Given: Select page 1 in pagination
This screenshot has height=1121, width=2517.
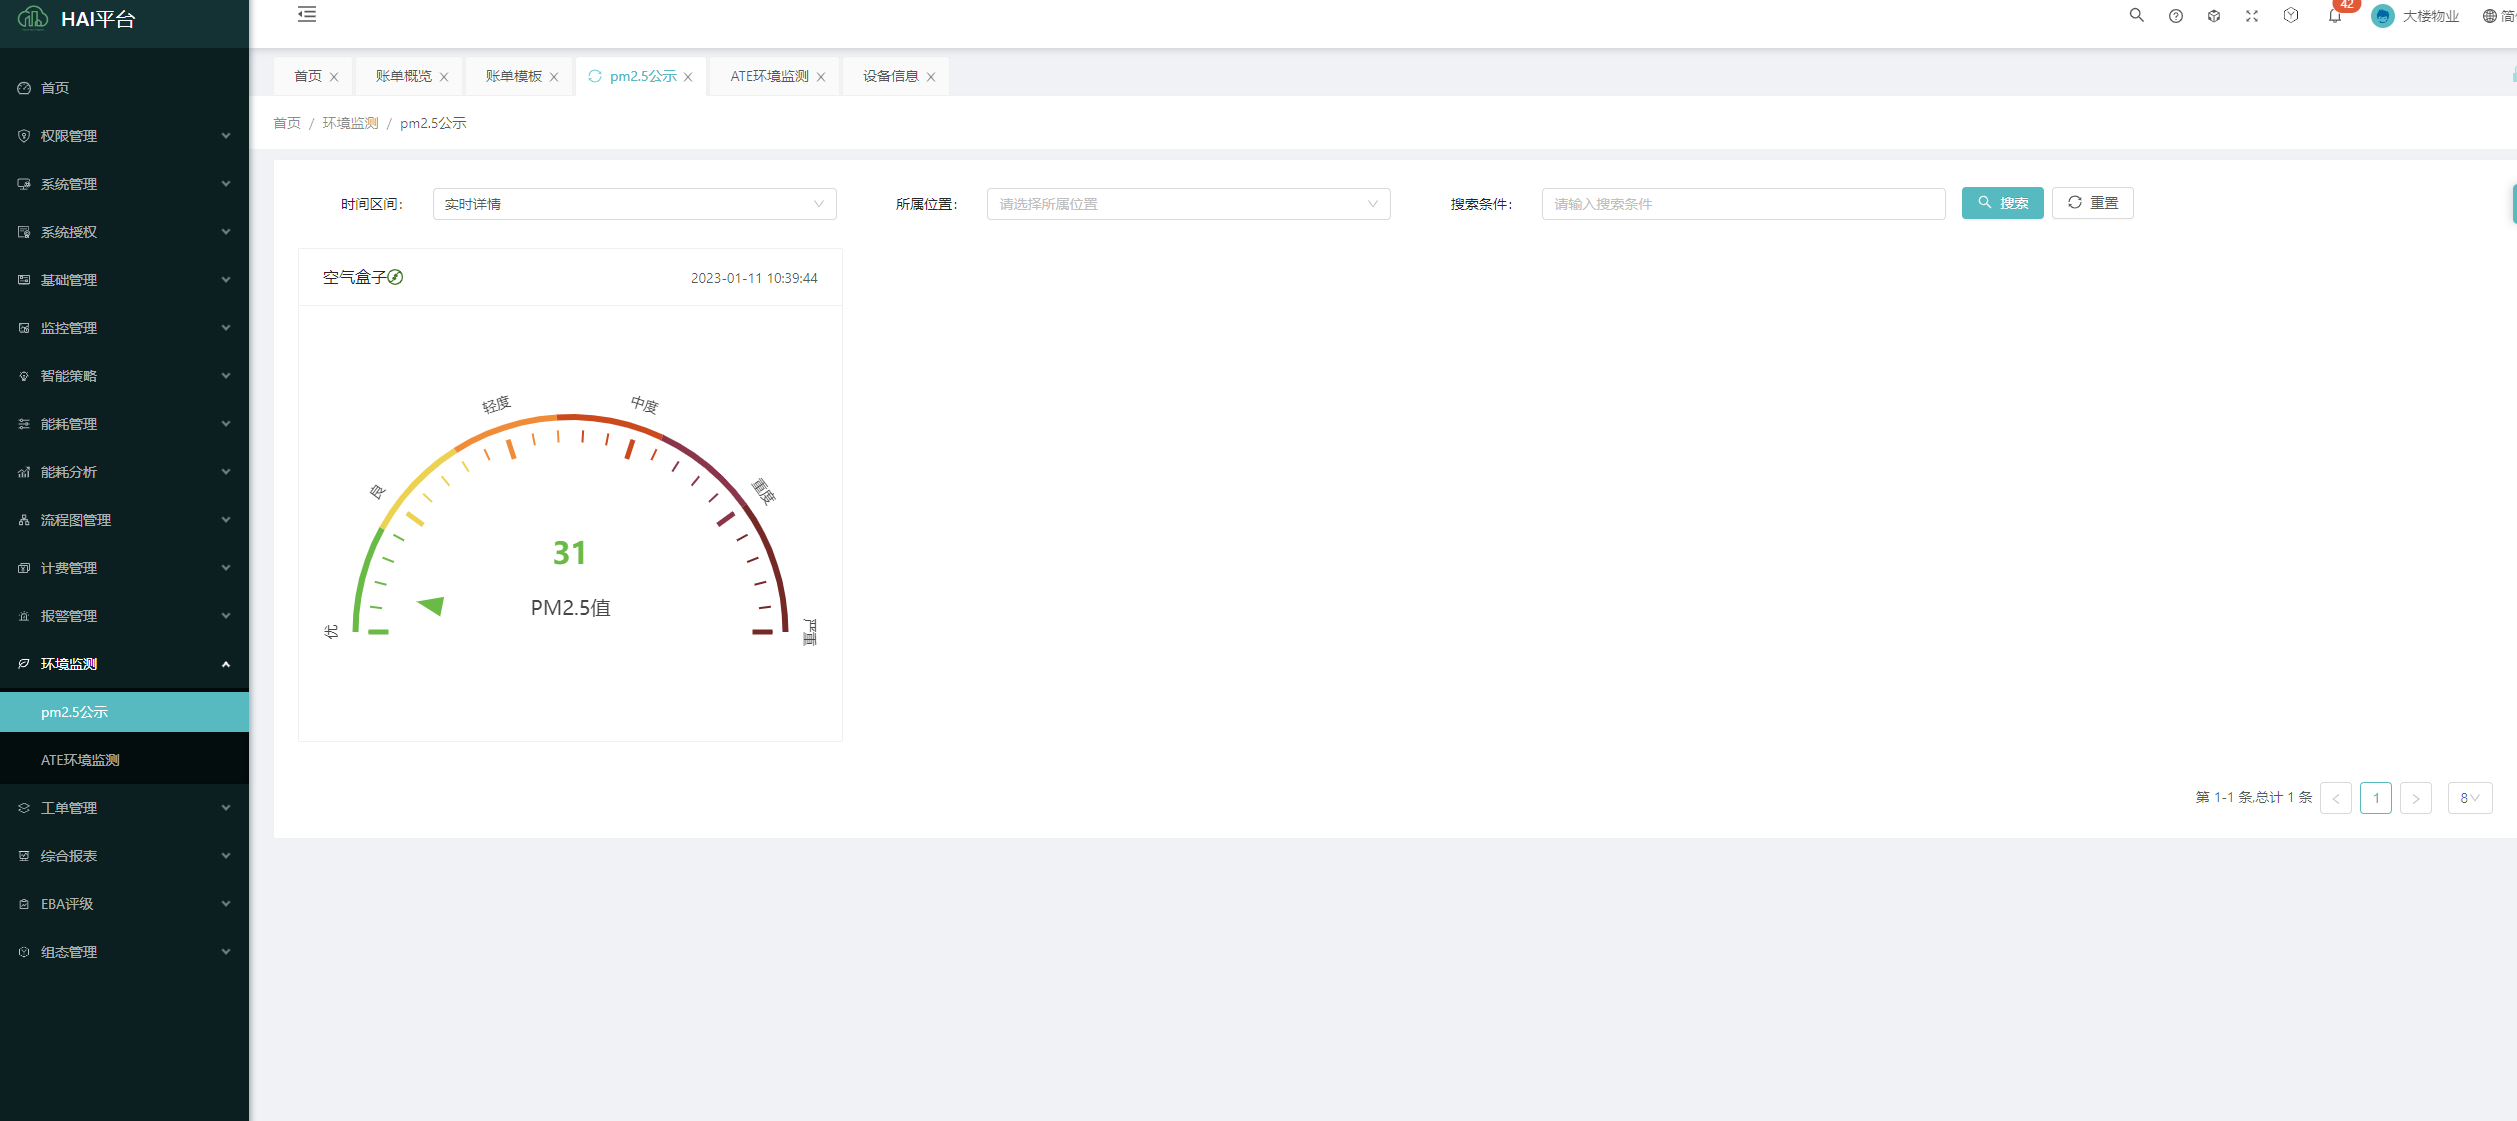Looking at the screenshot, I should click(2375, 798).
